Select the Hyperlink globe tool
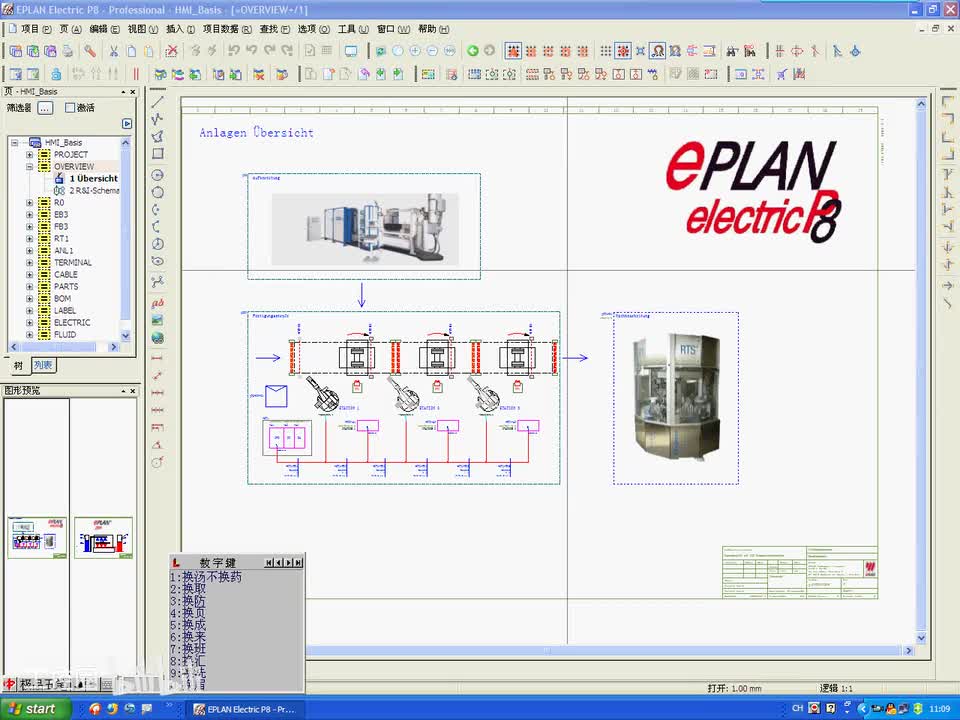Viewport: 960px width, 720px height. (158, 338)
